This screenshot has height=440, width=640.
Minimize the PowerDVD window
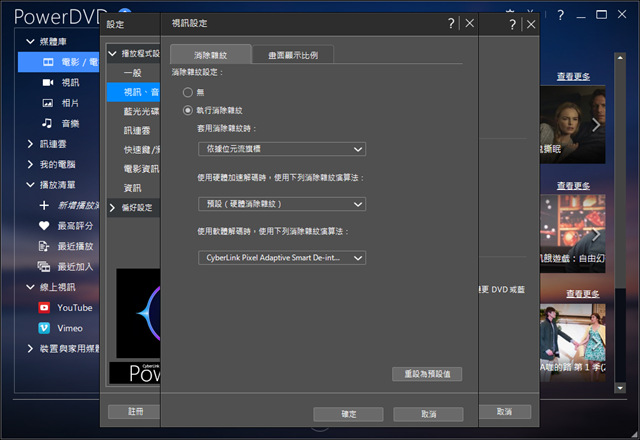click(581, 16)
